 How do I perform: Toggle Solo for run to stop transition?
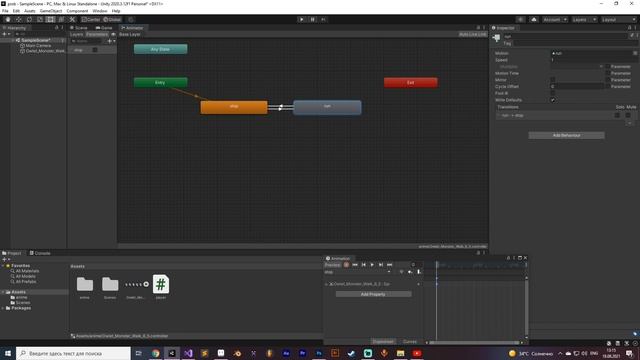click(617, 116)
